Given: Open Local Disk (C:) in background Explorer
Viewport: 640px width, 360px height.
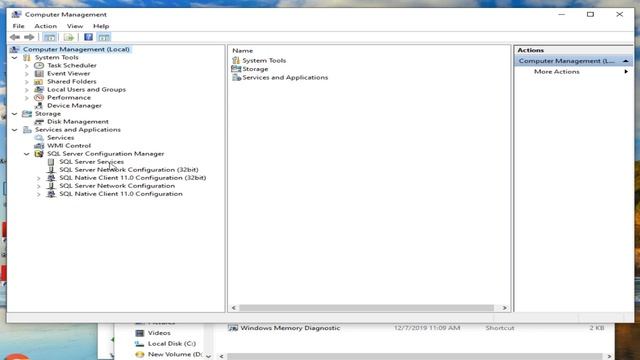Looking at the screenshot, I should coord(171,344).
